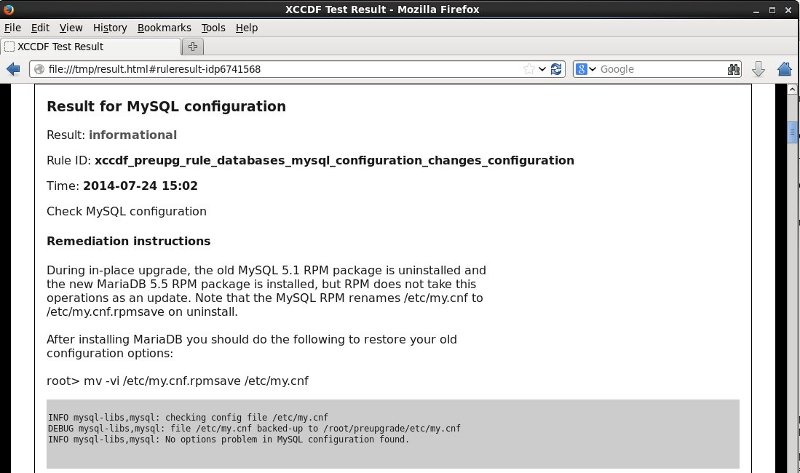Viewport: 800px width, 473px height.
Task: Select the XCCDF Test Result tab
Action: tap(88, 46)
